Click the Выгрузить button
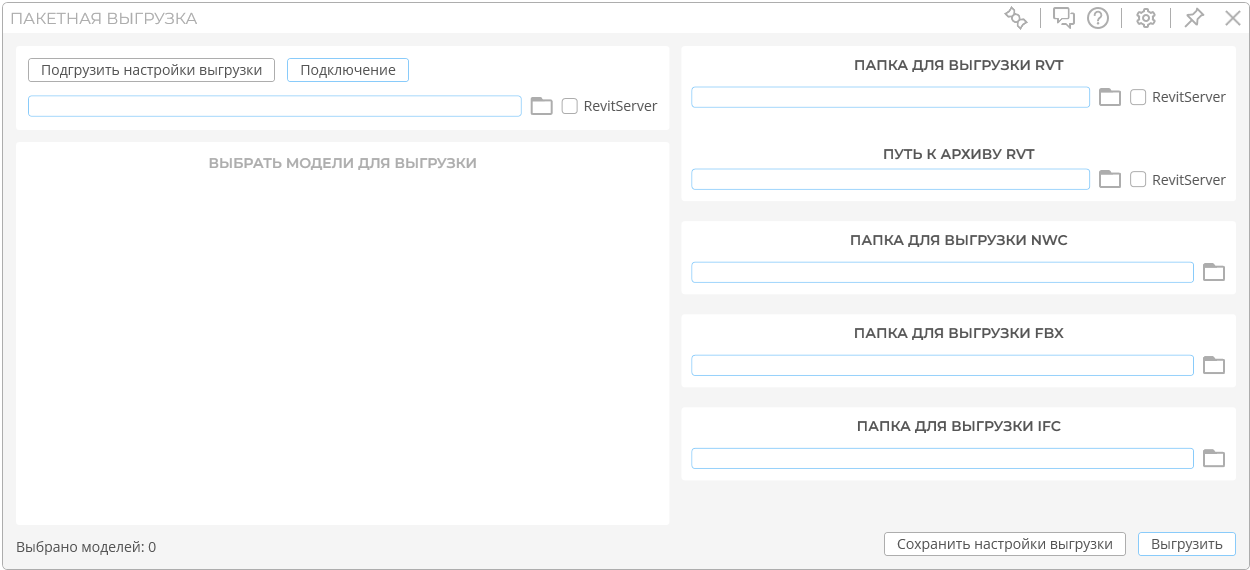 pos(1187,544)
